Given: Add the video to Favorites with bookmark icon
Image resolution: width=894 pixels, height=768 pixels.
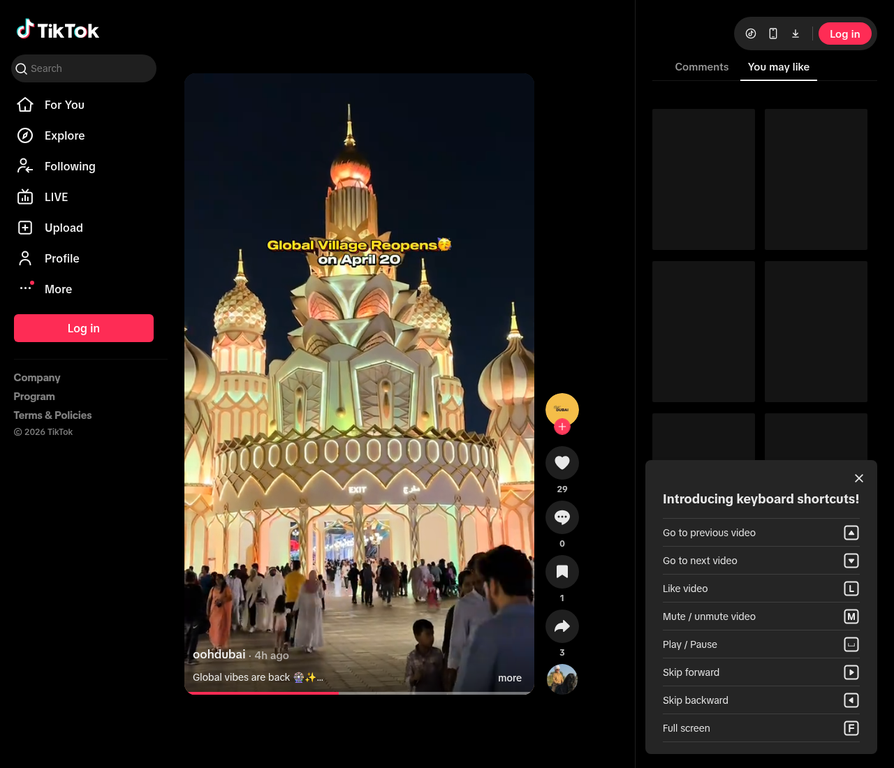Looking at the screenshot, I should [x=561, y=571].
